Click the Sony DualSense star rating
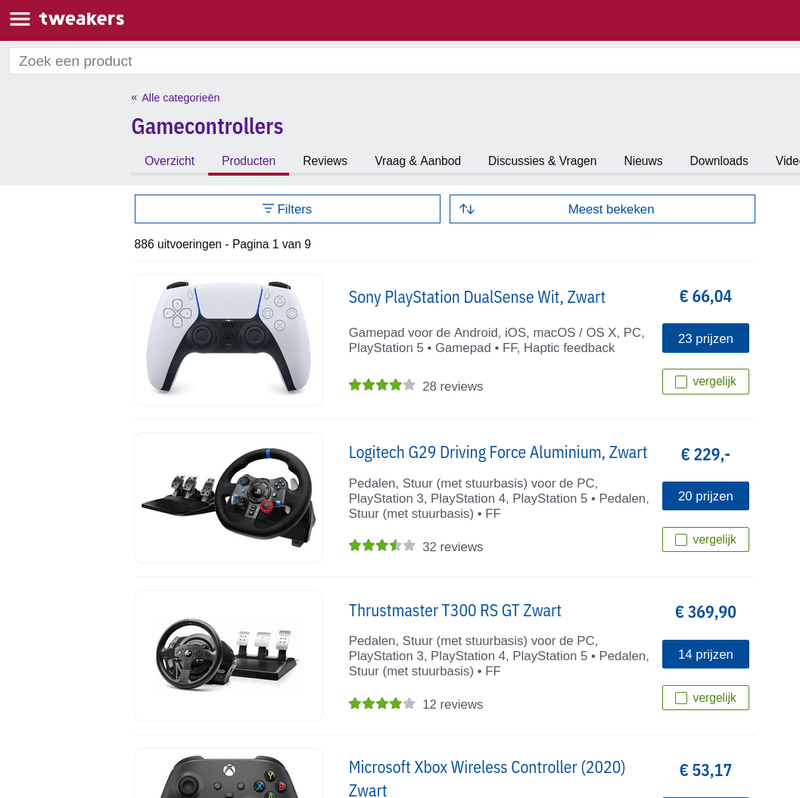 click(381, 385)
